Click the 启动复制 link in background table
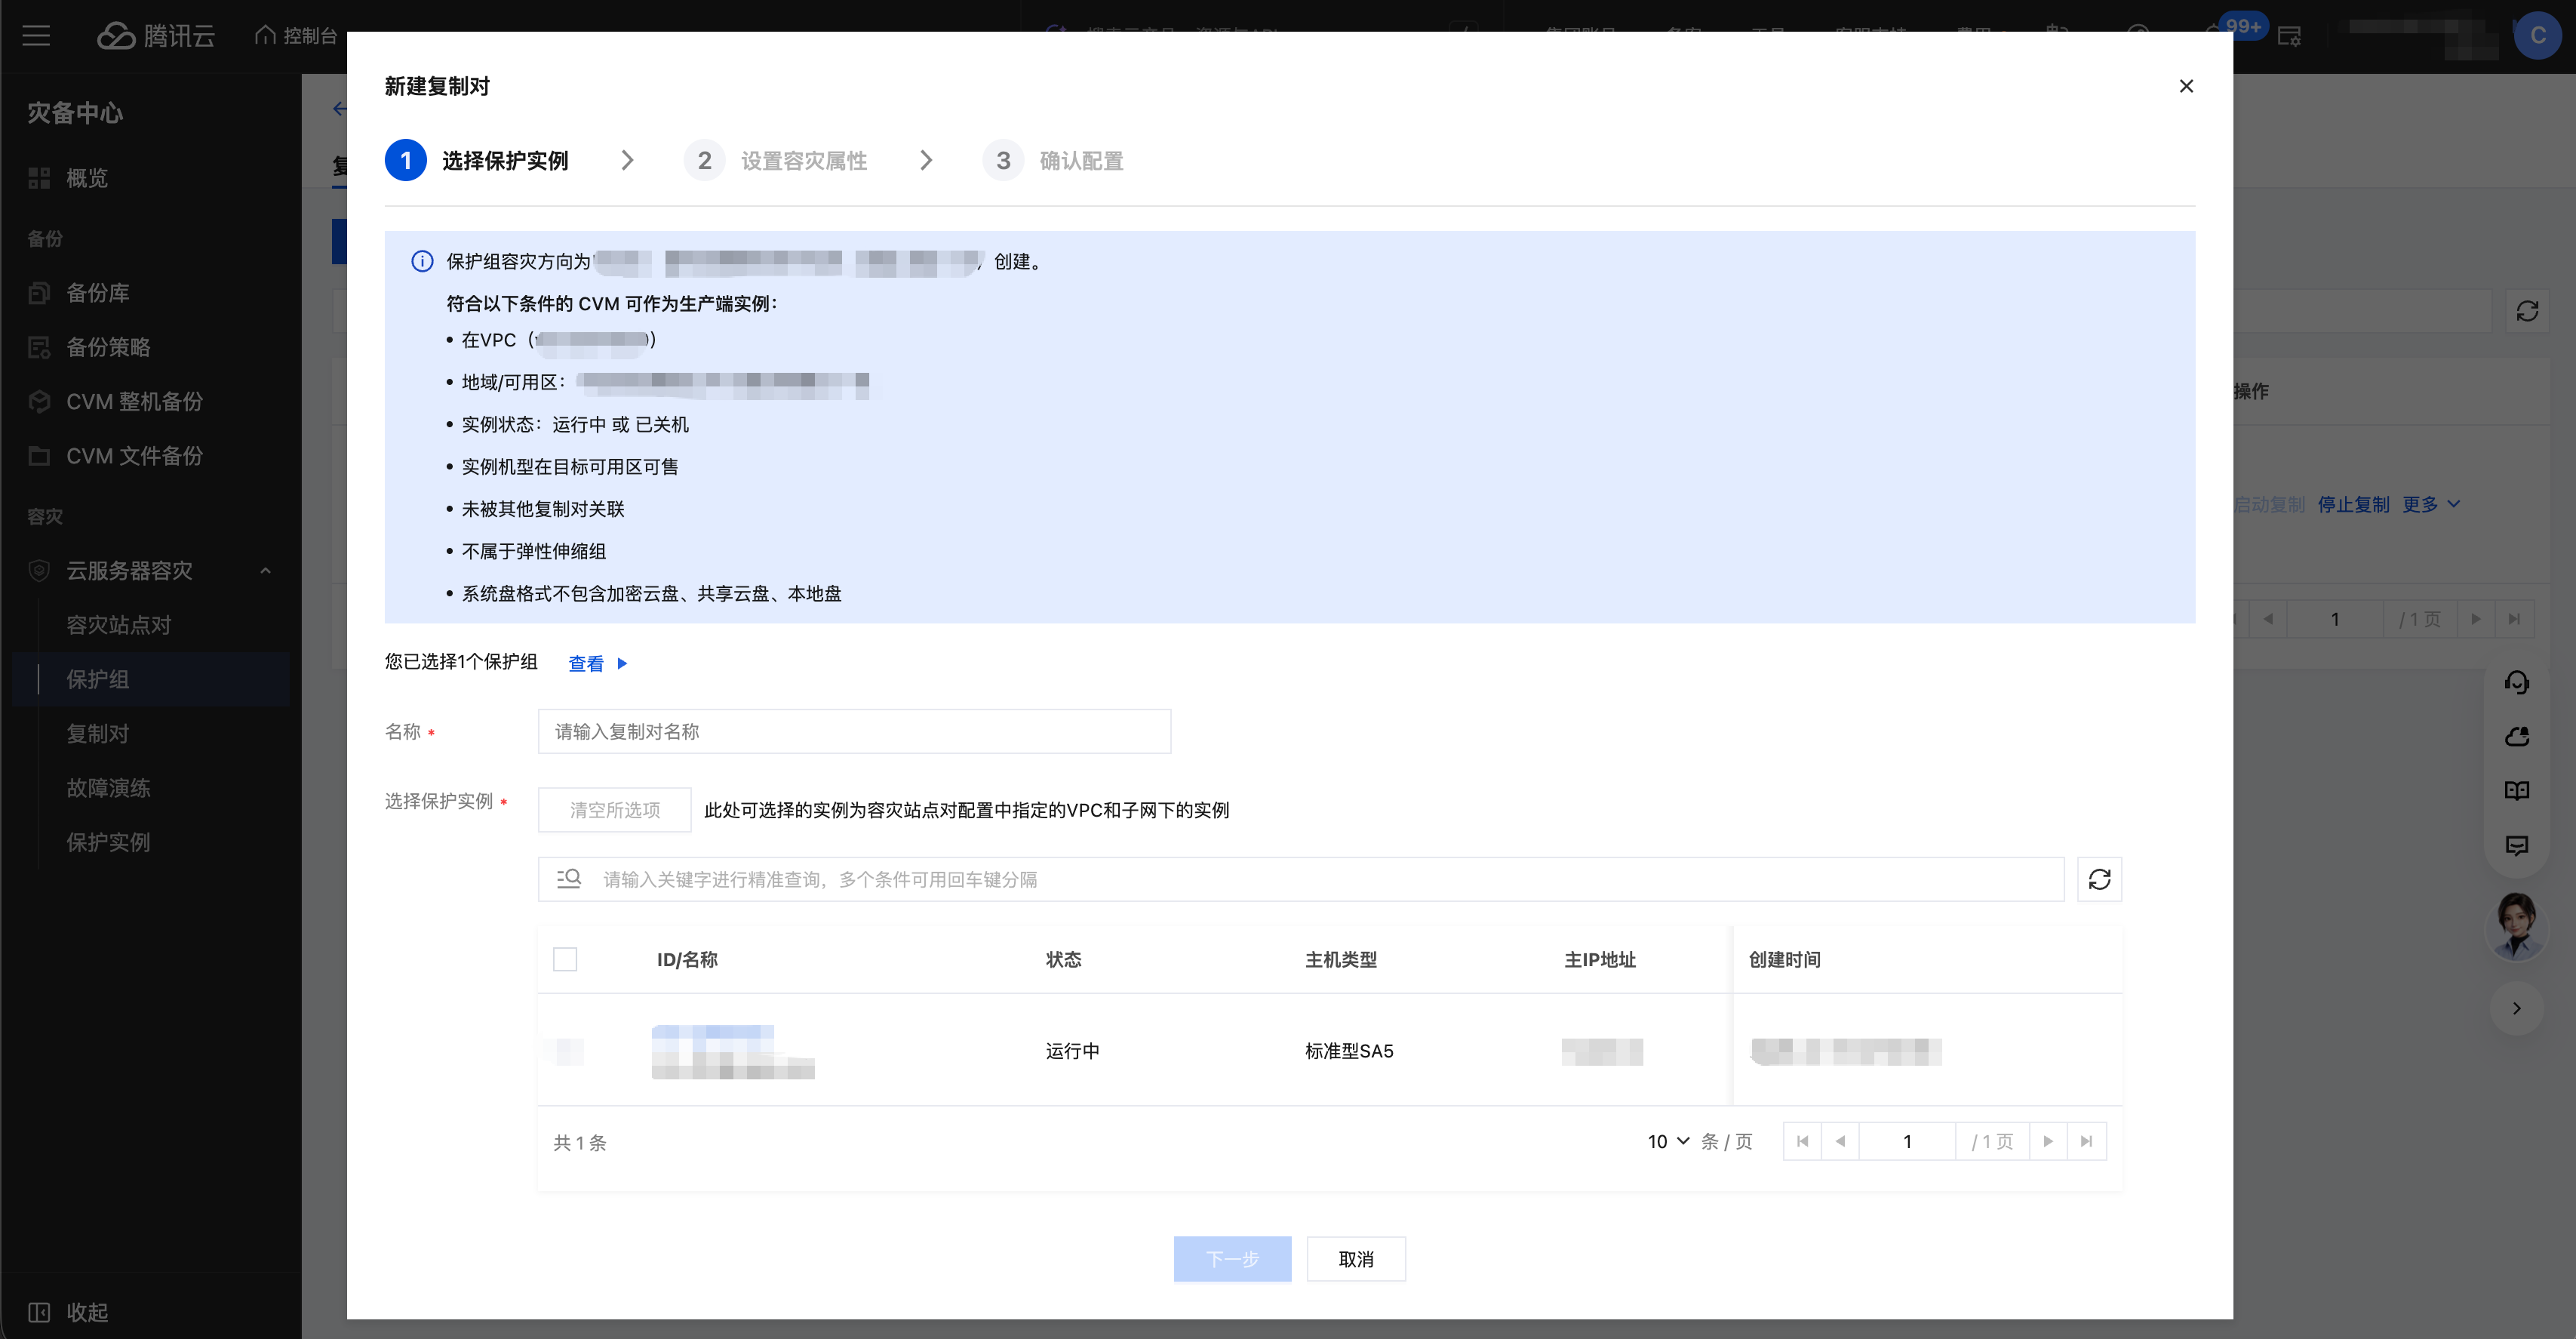 pyautogui.click(x=2268, y=504)
